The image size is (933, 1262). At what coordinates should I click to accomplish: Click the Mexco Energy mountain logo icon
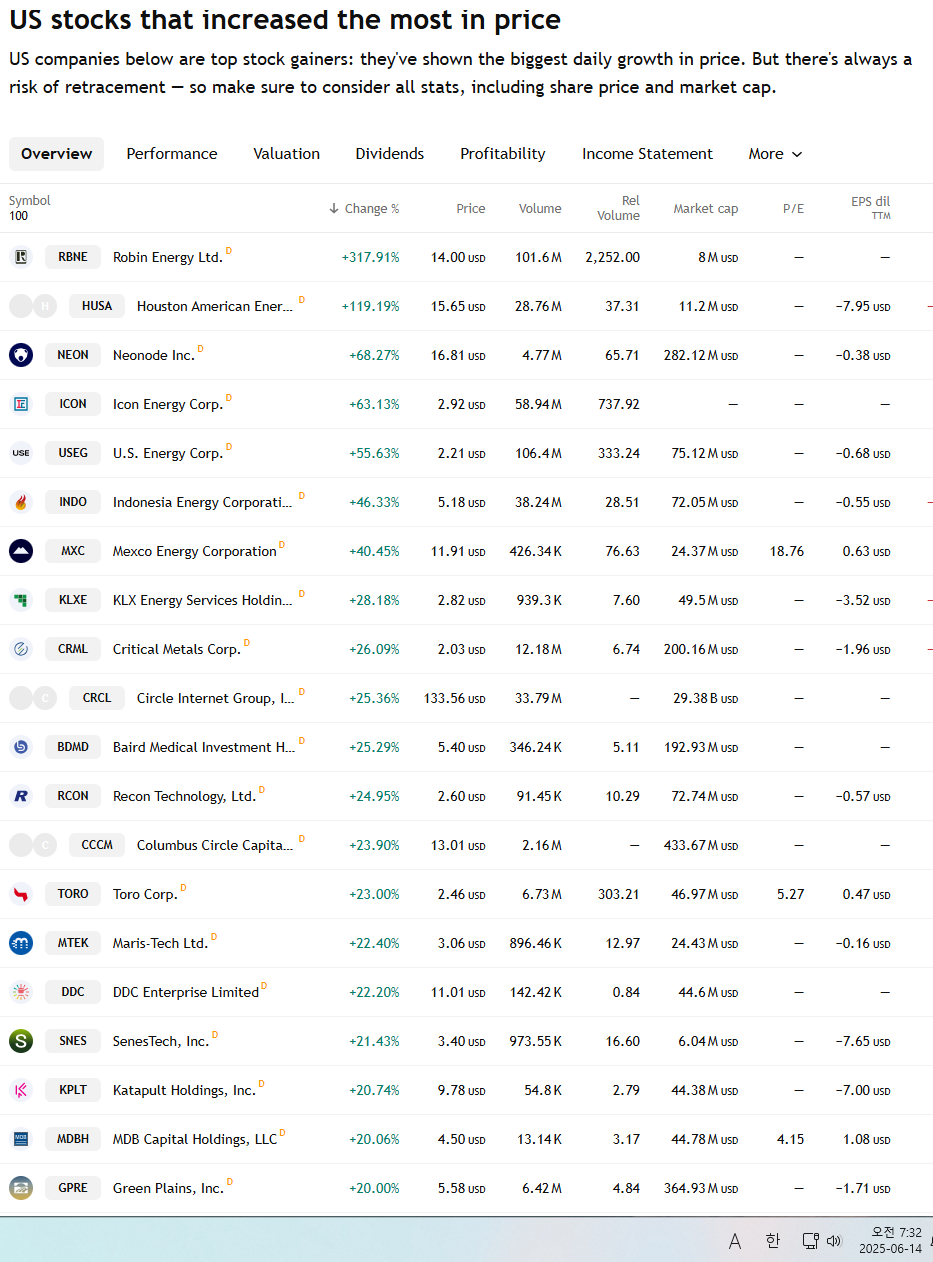coord(21,551)
